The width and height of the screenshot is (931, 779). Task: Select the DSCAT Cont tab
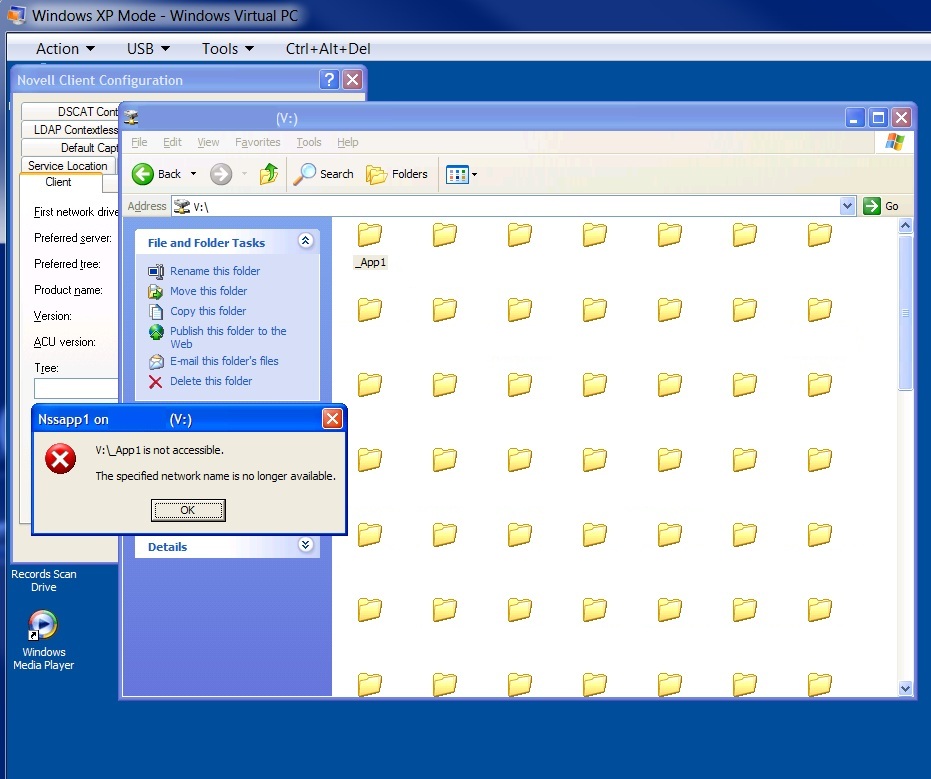point(70,112)
